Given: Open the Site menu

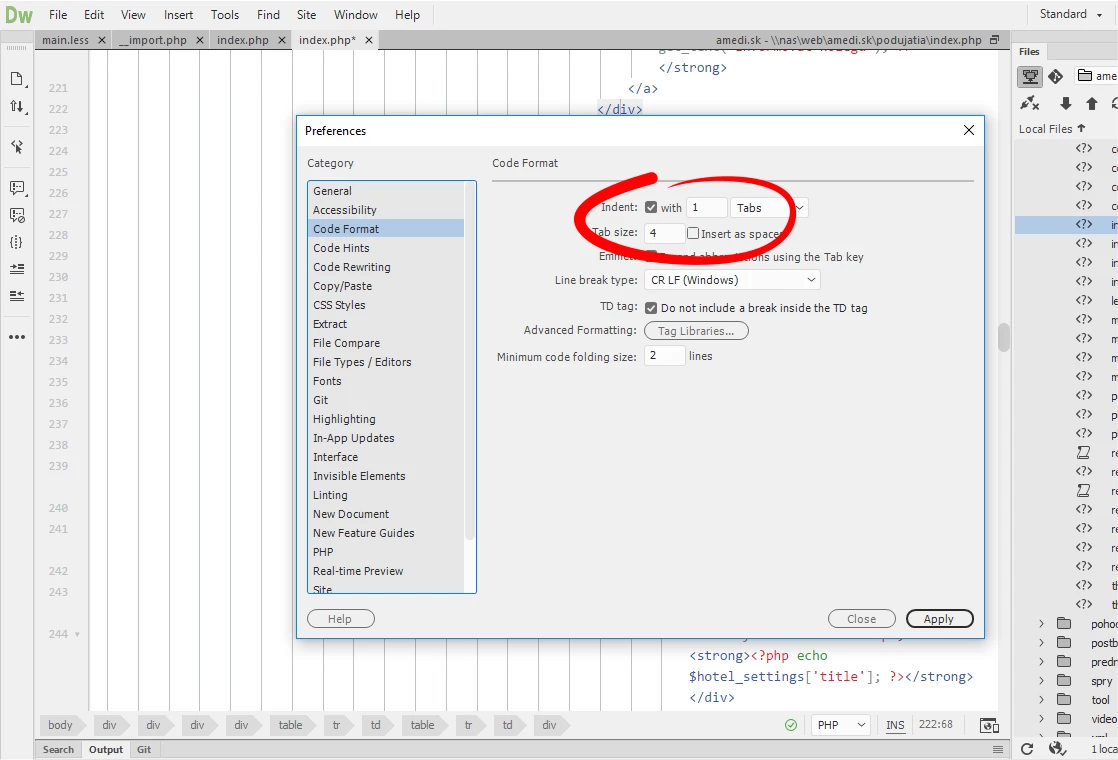Looking at the screenshot, I should (x=307, y=14).
